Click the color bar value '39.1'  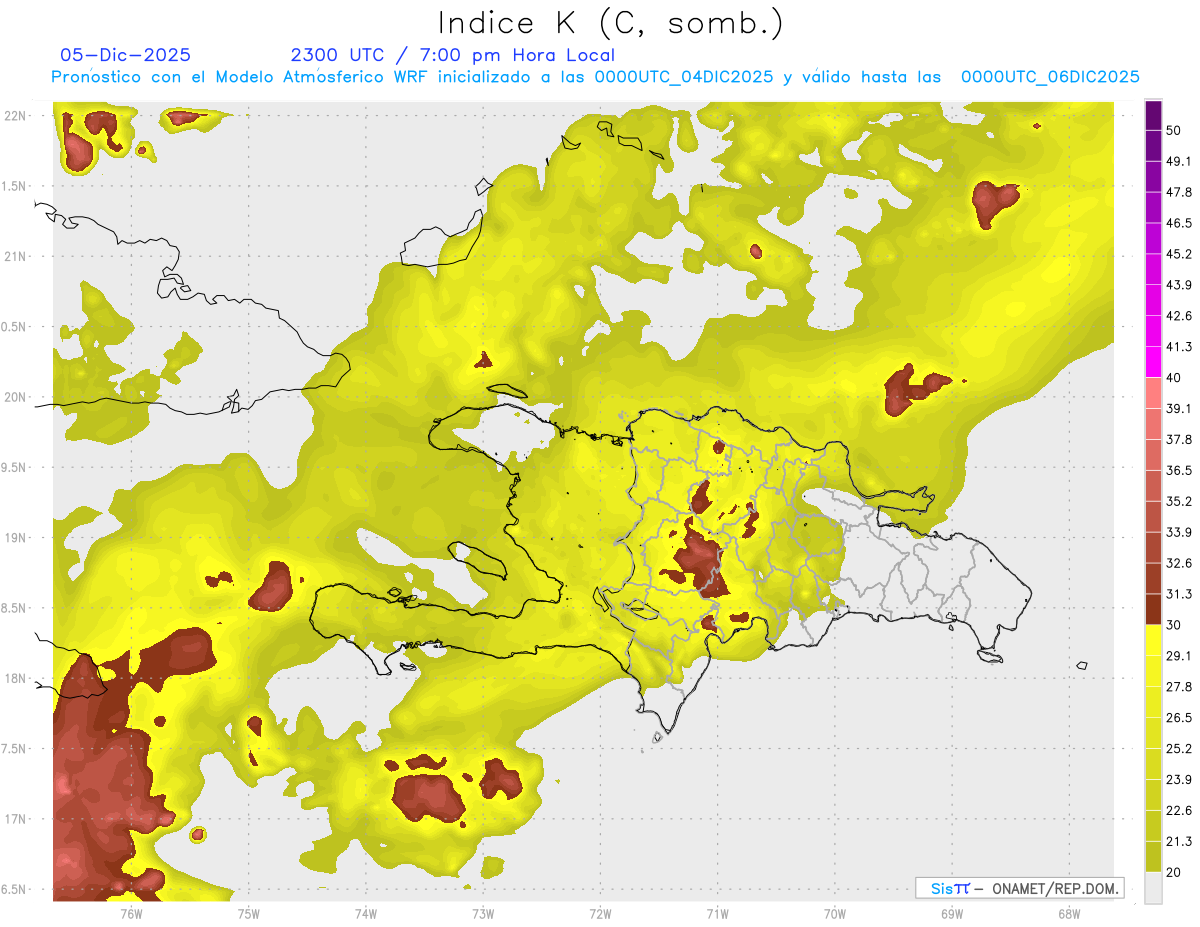pyautogui.click(x=1179, y=408)
